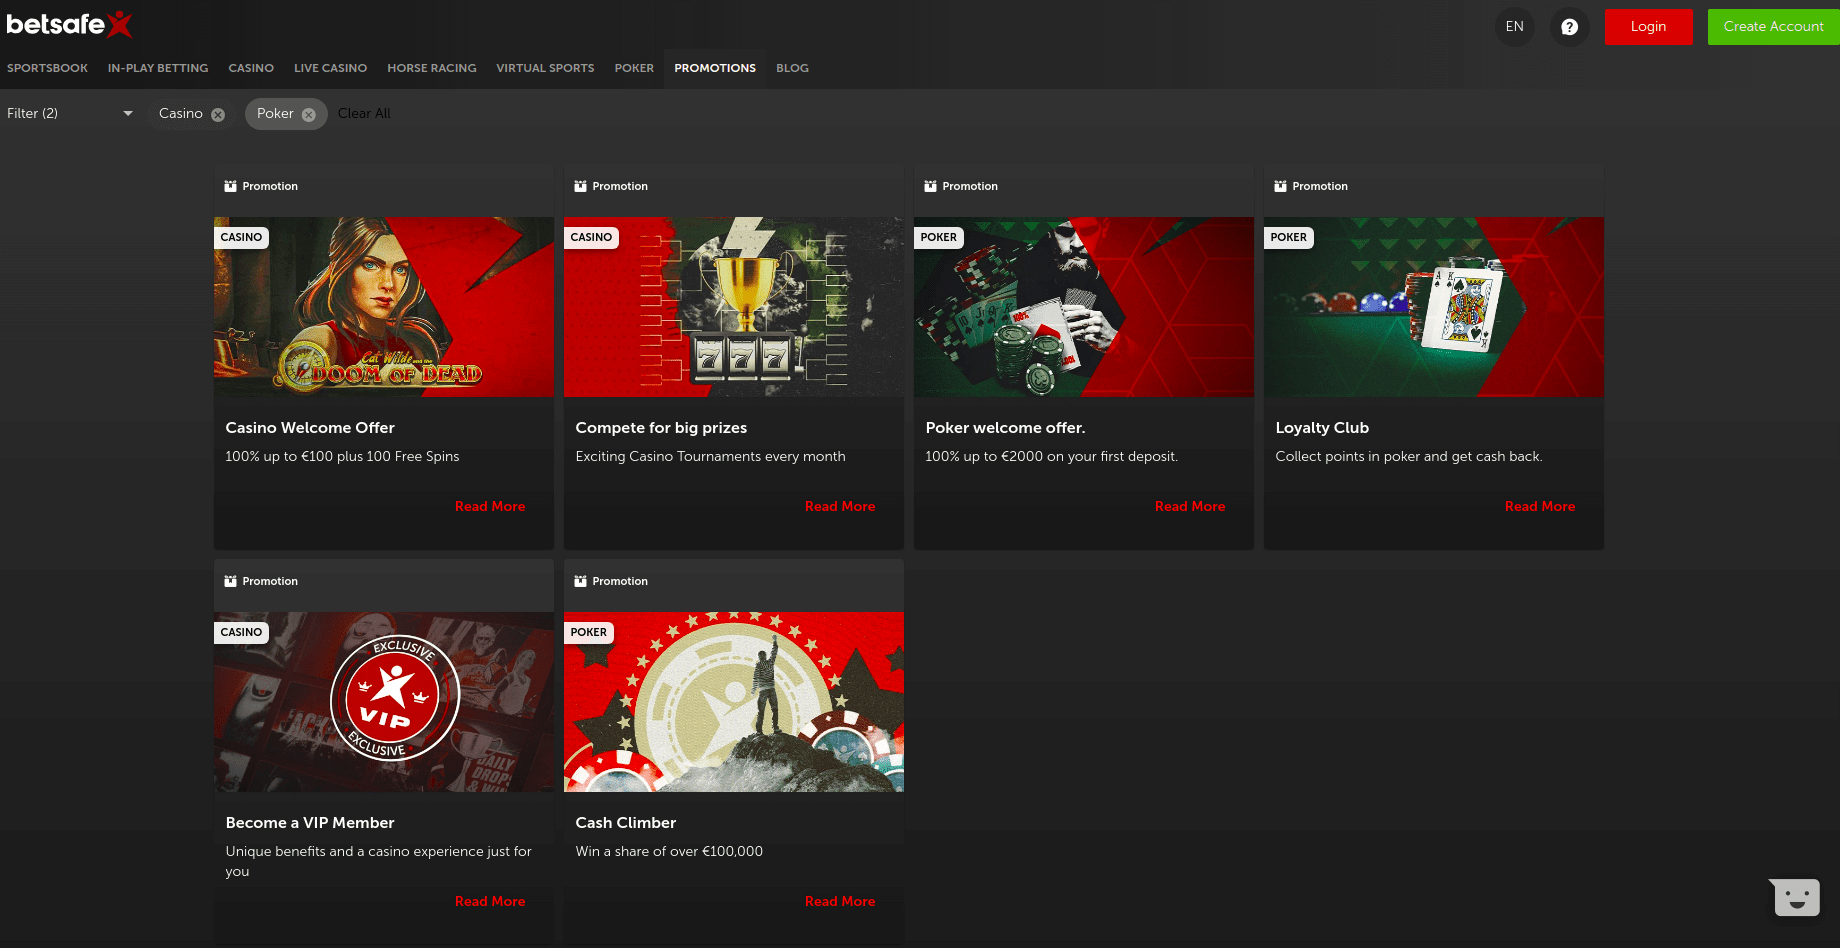Image resolution: width=1840 pixels, height=948 pixels.
Task: Click gift icon on Loyalty Club card
Action: point(1281,186)
